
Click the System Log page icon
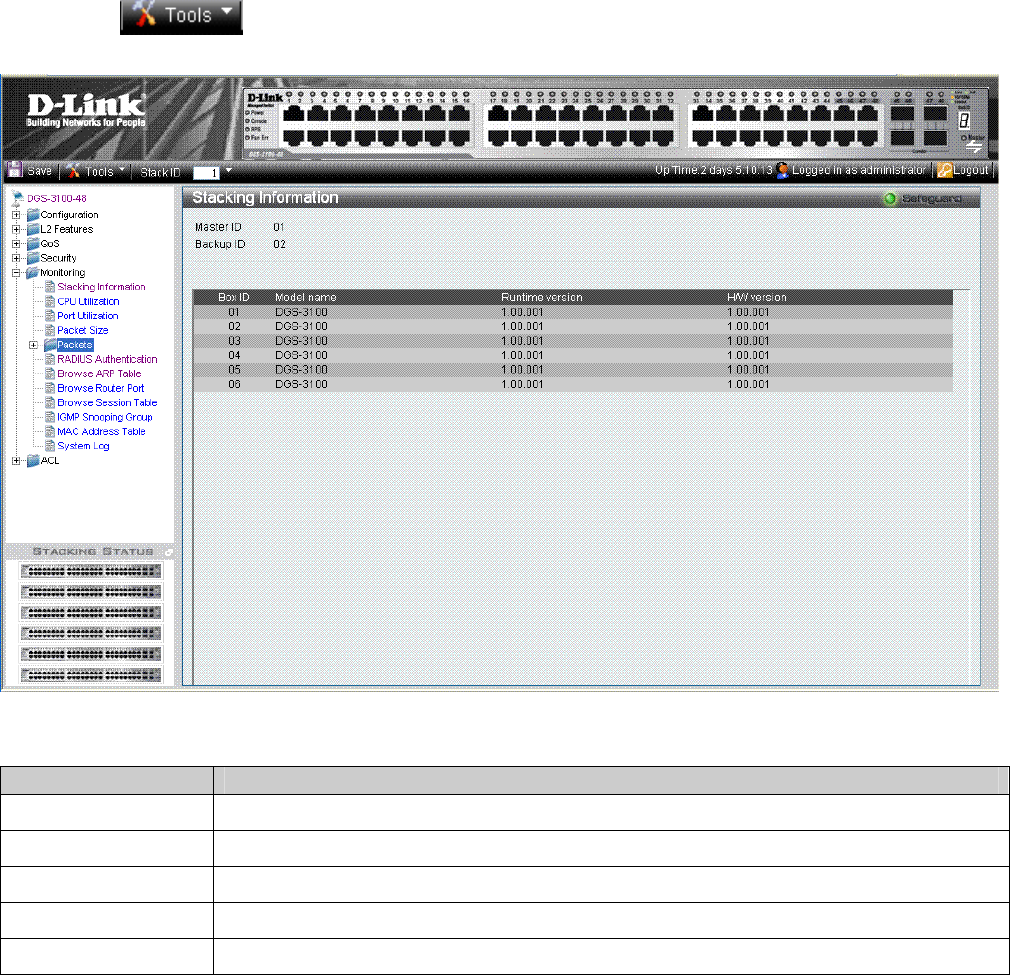50,446
